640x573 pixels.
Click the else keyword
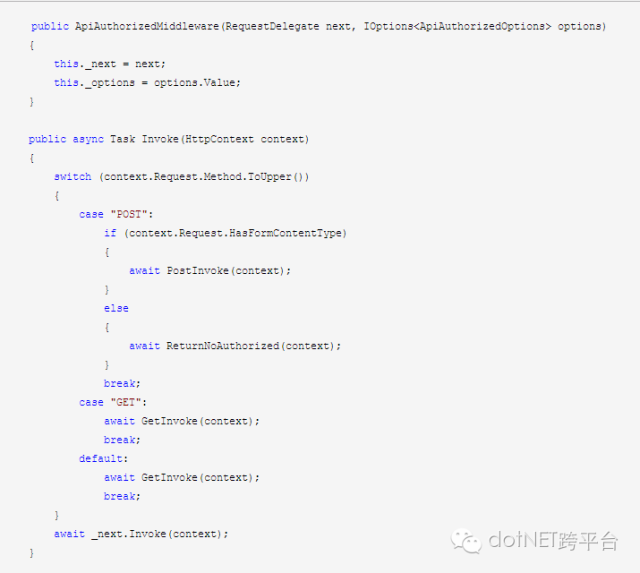click(x=116, y=309)
